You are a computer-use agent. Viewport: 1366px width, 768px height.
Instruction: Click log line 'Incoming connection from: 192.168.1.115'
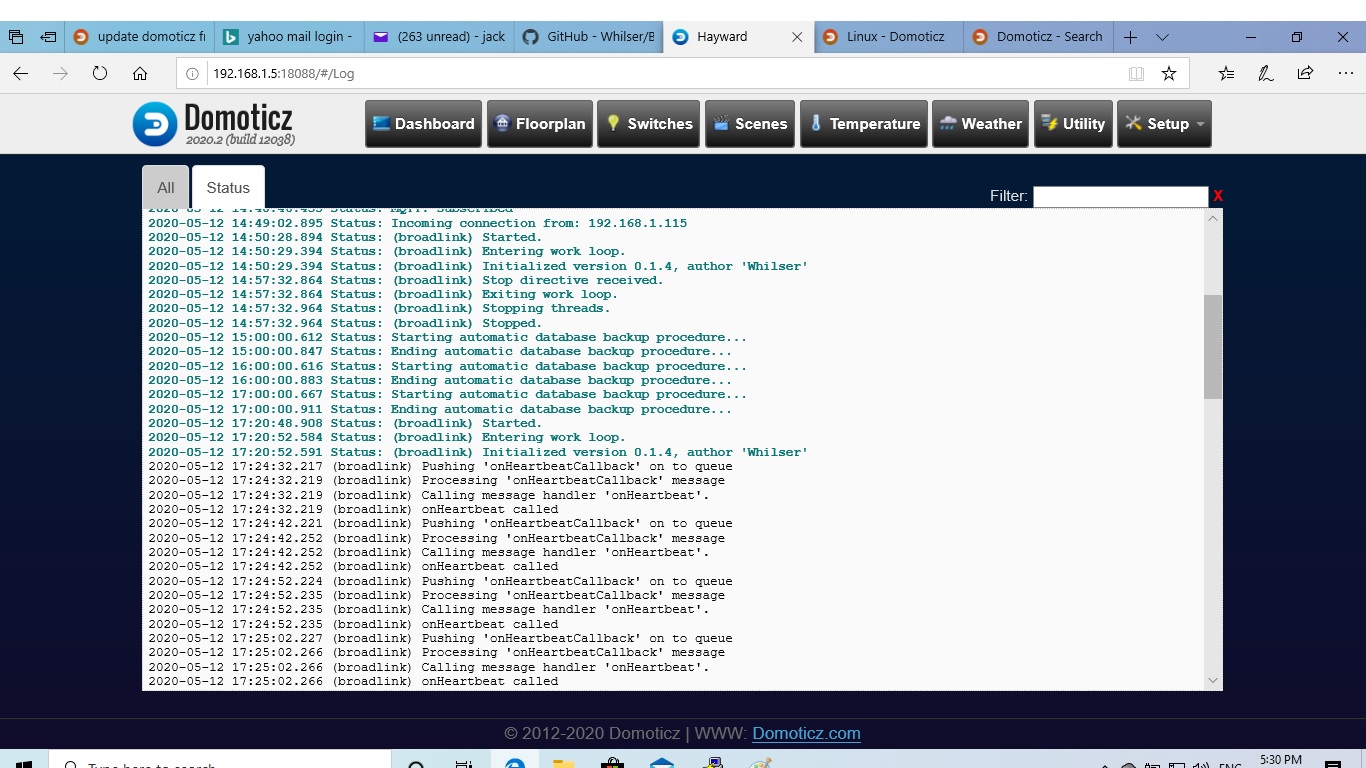pyautogui.click(x=418, y=223)
